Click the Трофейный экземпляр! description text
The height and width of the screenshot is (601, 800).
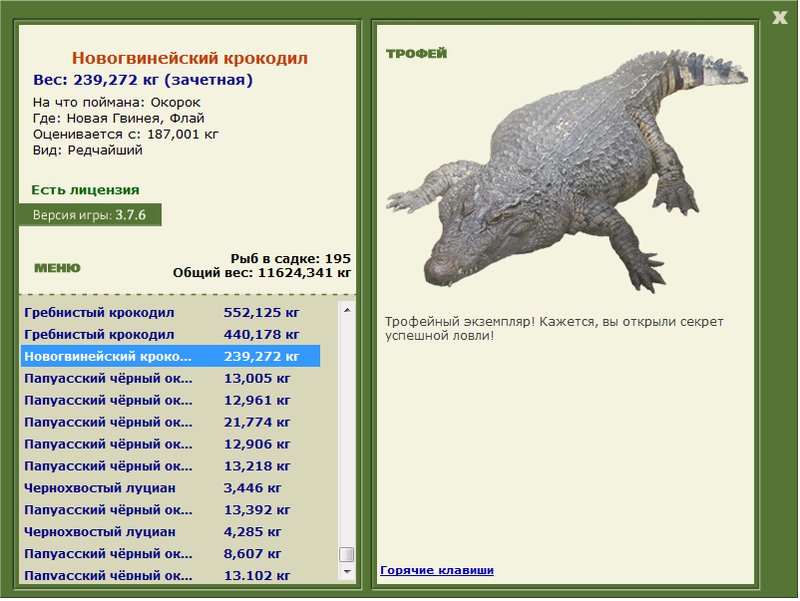(554, 329)
